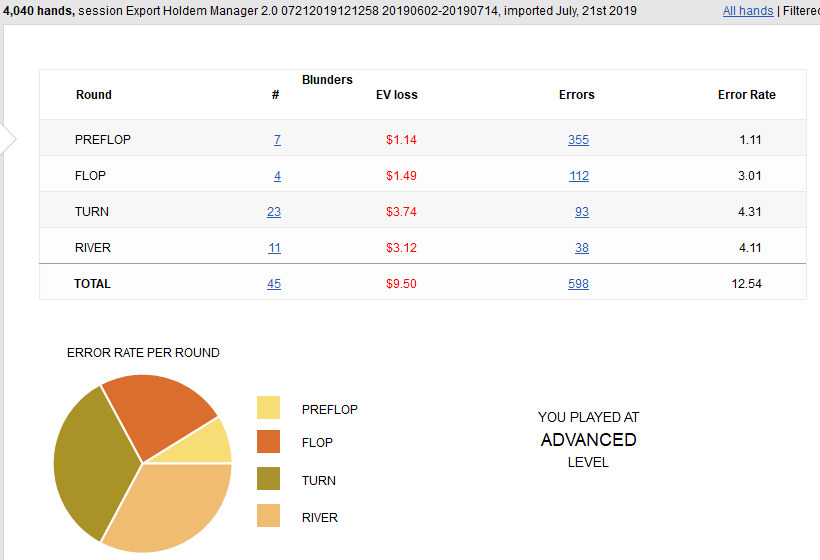Open the 45 total blunders link
The image size is (820, 560).
tap(274, 284)
